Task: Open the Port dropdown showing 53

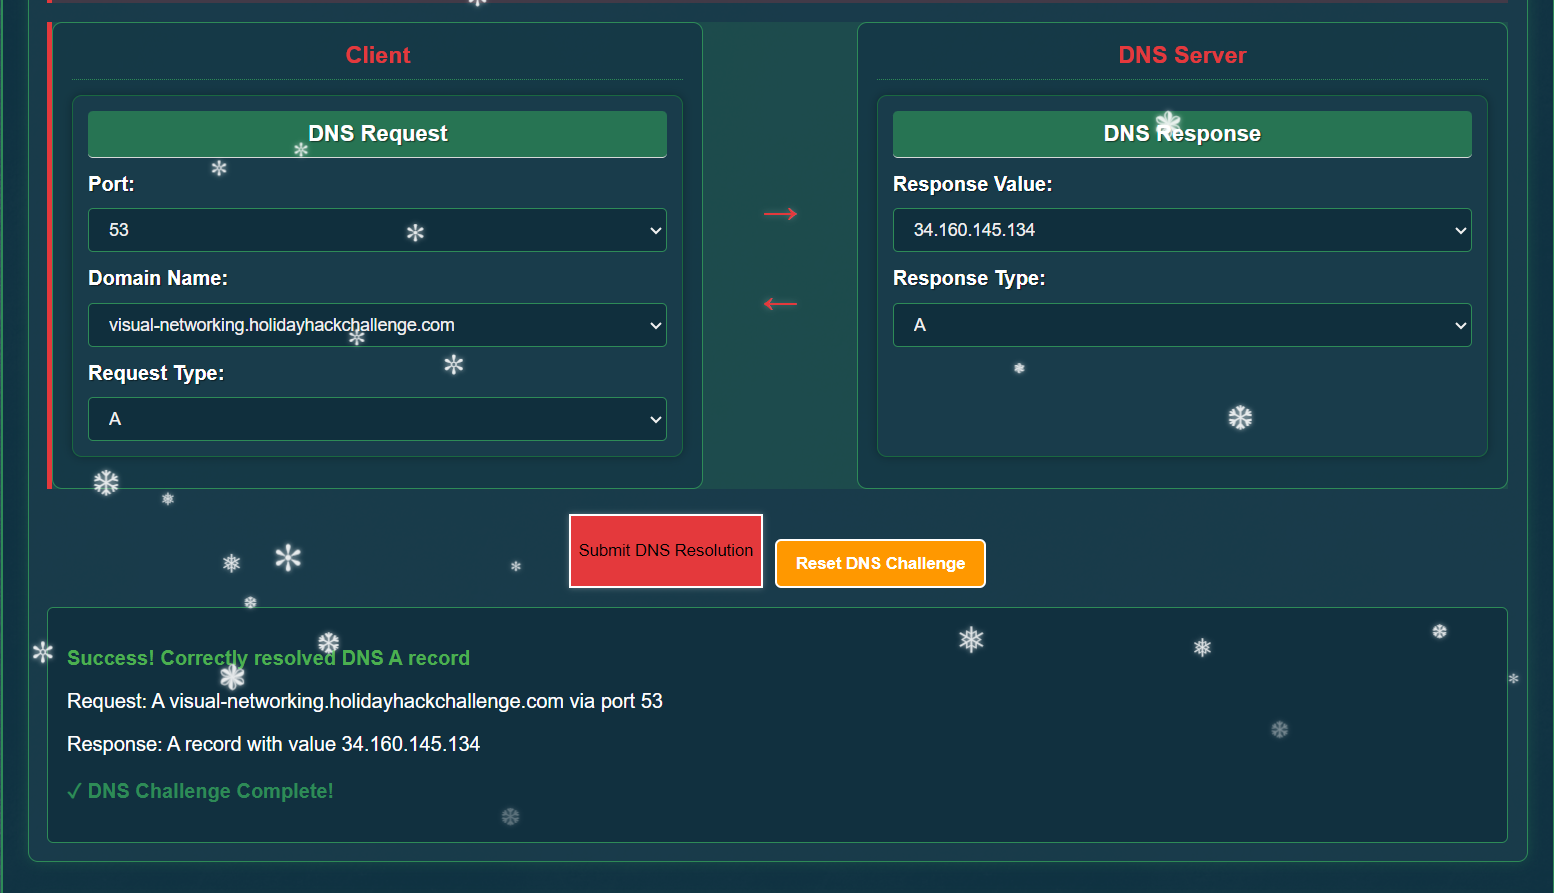Action: 377,230
